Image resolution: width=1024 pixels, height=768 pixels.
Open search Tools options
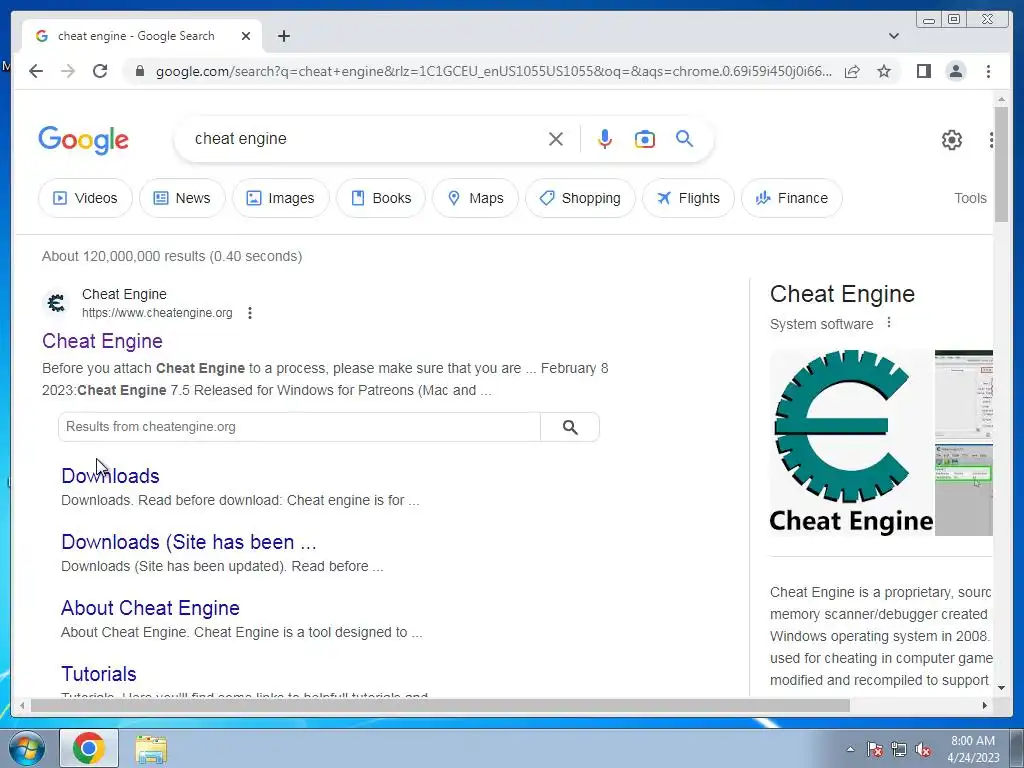[970, 198]
